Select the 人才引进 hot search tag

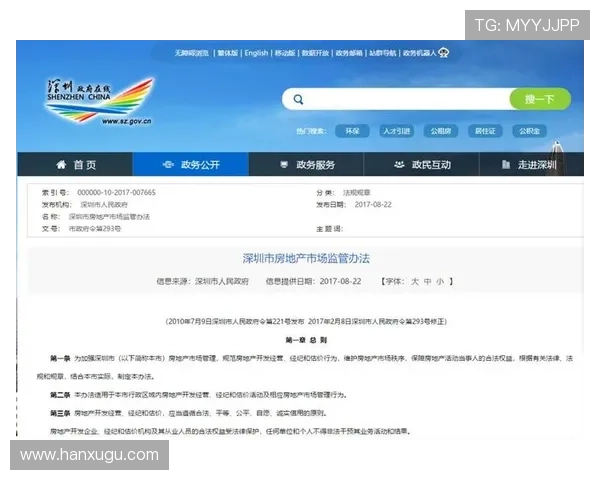(396, 131)
